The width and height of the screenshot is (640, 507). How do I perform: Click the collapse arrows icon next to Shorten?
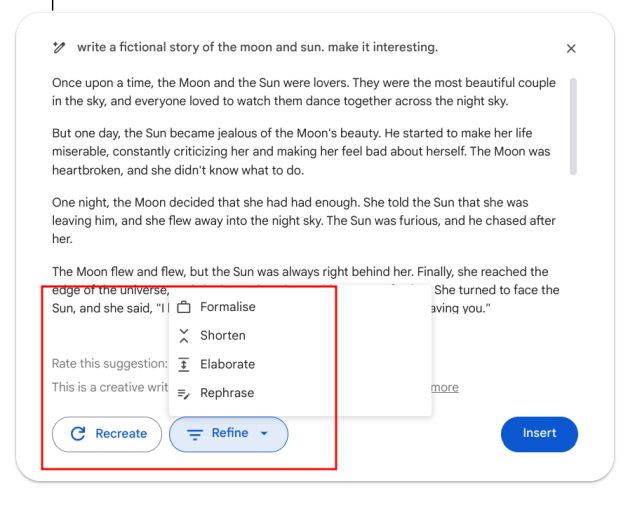tap(184, 336)
